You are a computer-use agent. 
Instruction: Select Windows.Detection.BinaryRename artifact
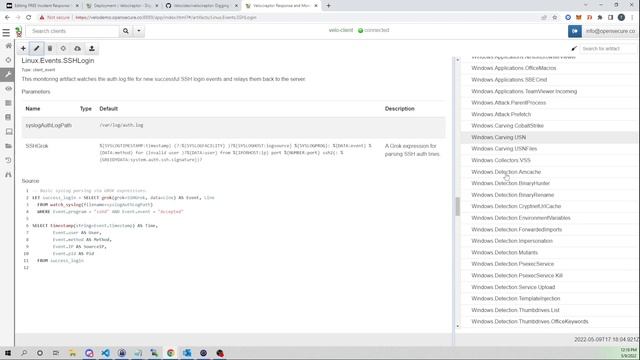(x=513, y=195)
